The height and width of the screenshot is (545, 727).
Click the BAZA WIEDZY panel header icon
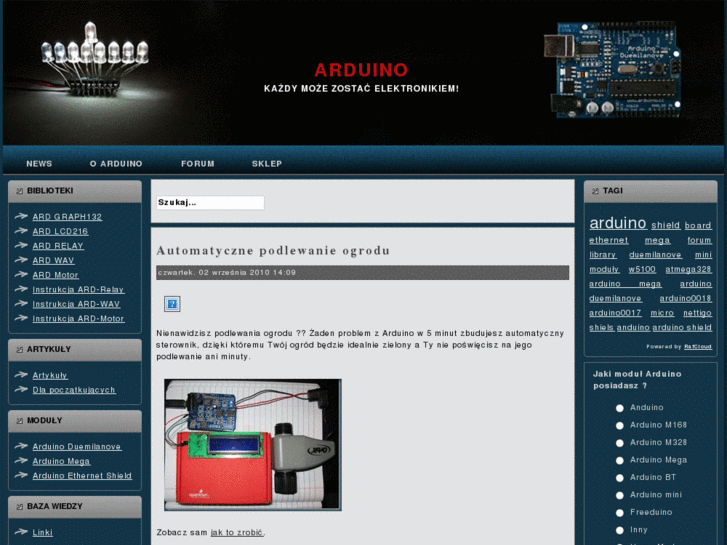19,507
